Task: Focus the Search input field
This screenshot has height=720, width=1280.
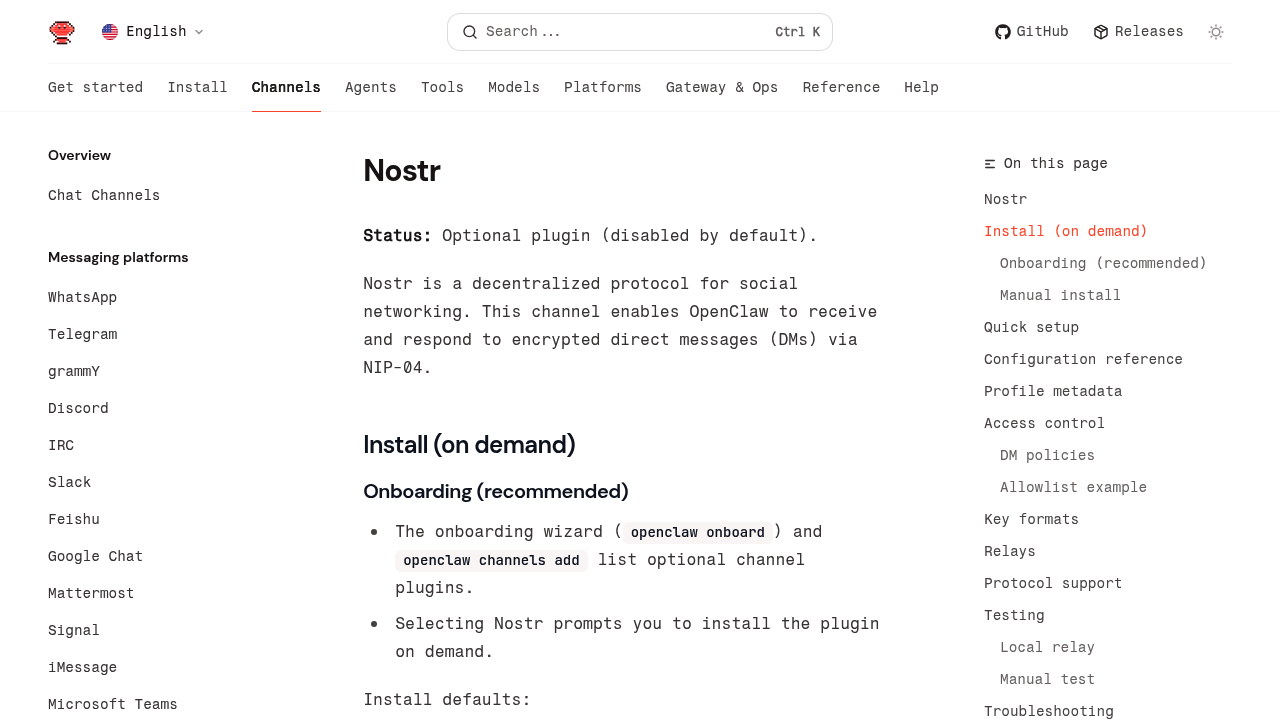Action: [620, 32]
